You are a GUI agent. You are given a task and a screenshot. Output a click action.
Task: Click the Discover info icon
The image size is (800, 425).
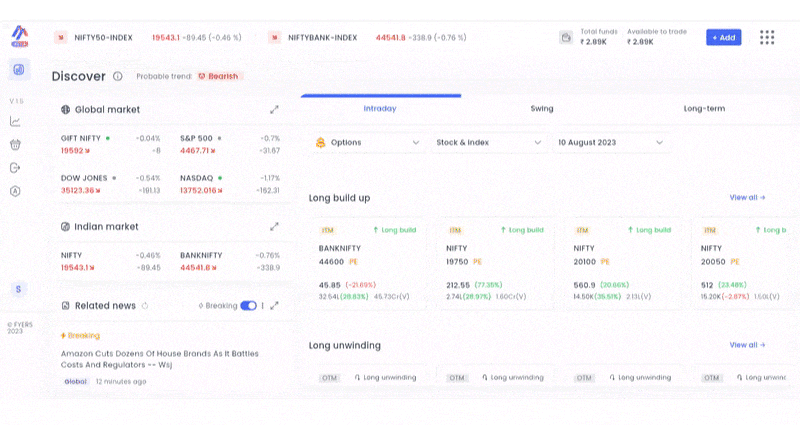coord(118,77)
